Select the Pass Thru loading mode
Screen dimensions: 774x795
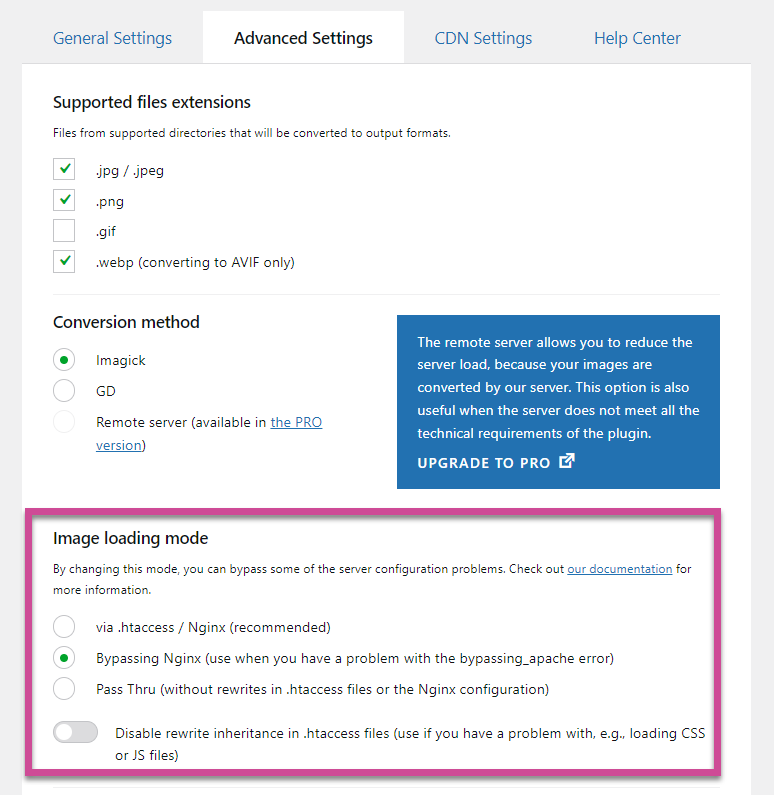64,689
